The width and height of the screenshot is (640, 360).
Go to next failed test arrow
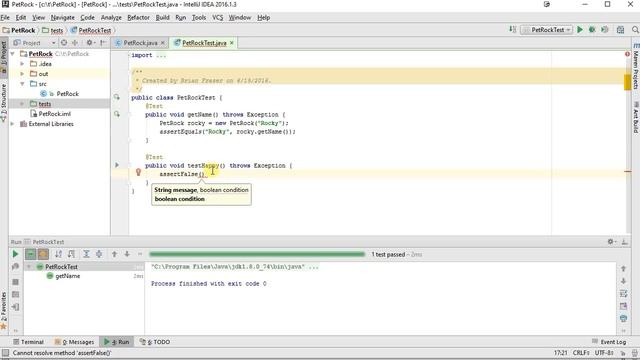[x=127, y=254]
